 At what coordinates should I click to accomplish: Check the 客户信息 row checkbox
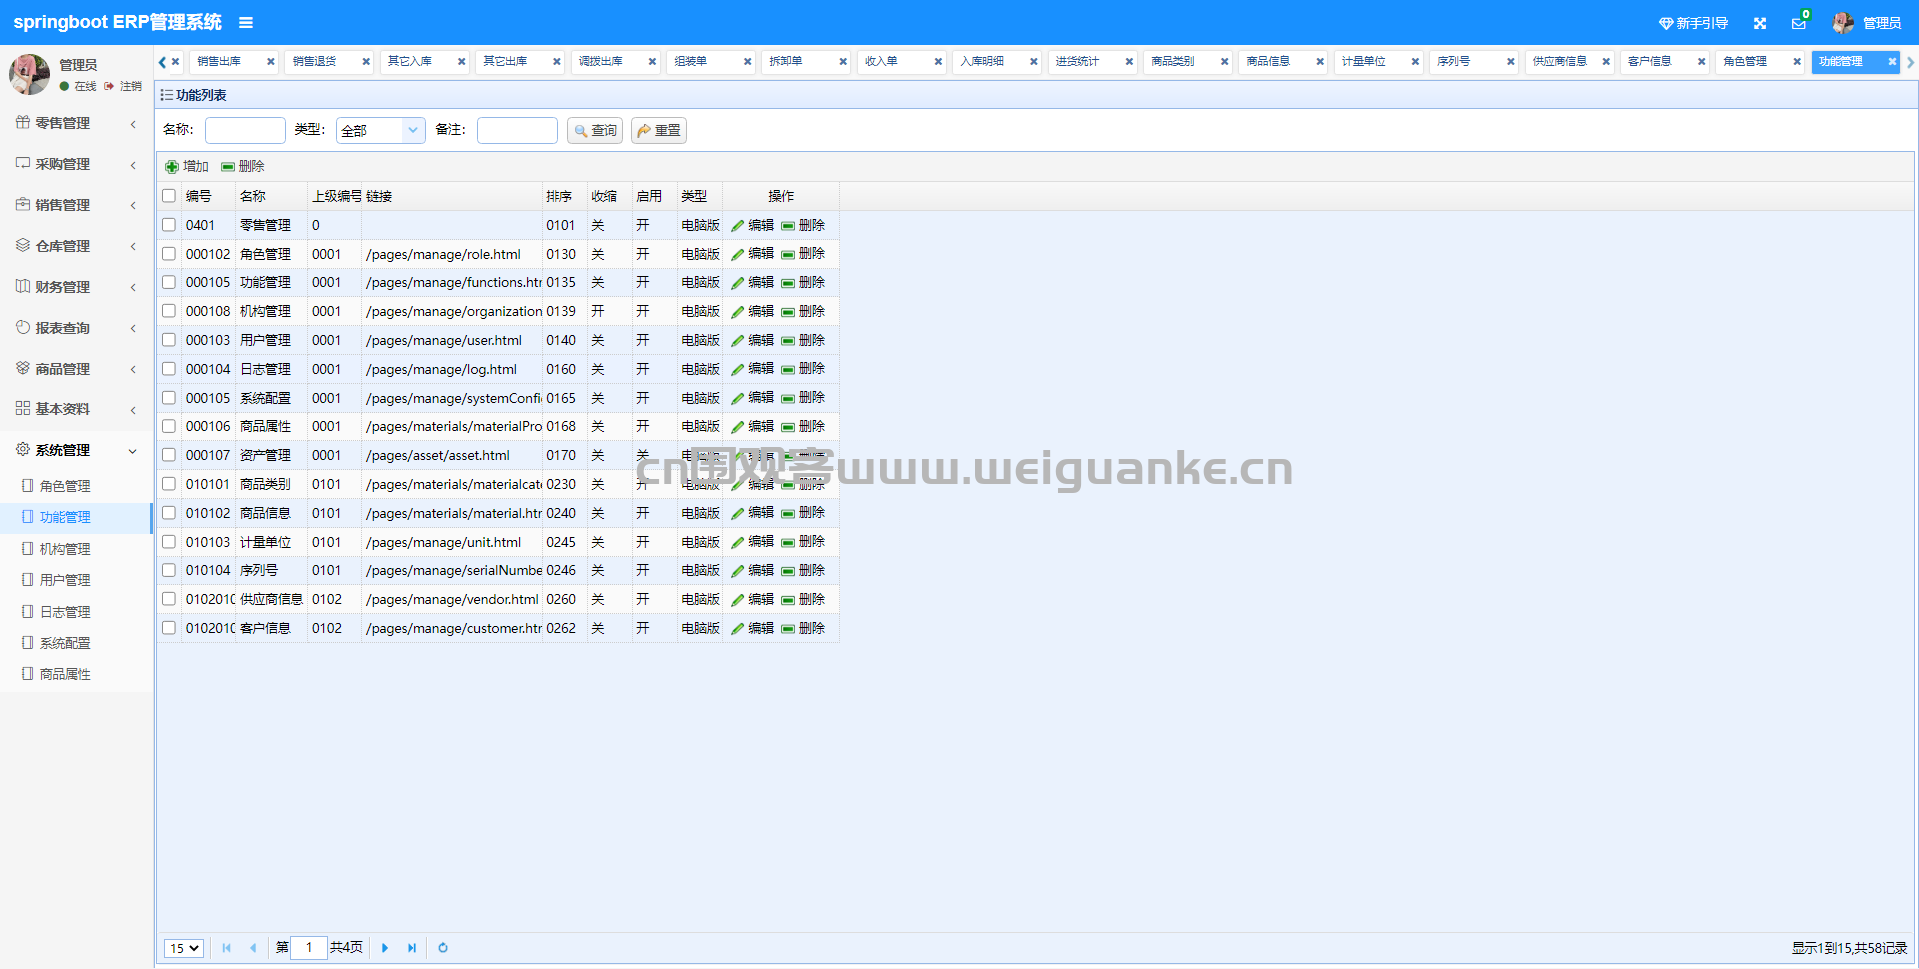click(x=169, y=628)
